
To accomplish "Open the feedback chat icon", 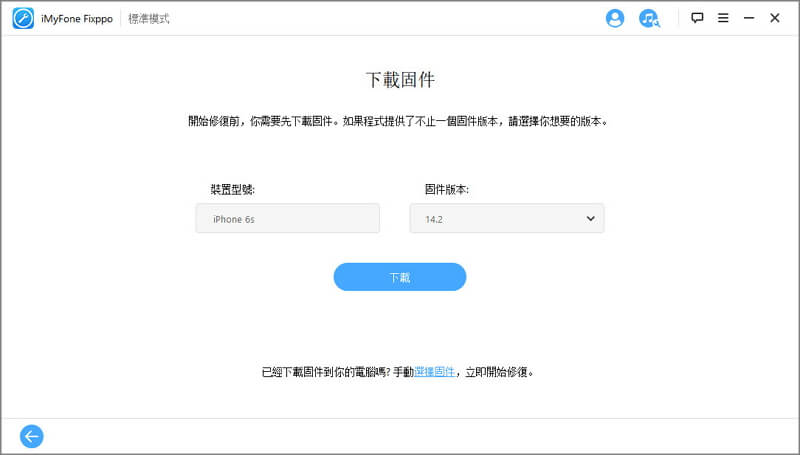I will (x=697, y=18).
